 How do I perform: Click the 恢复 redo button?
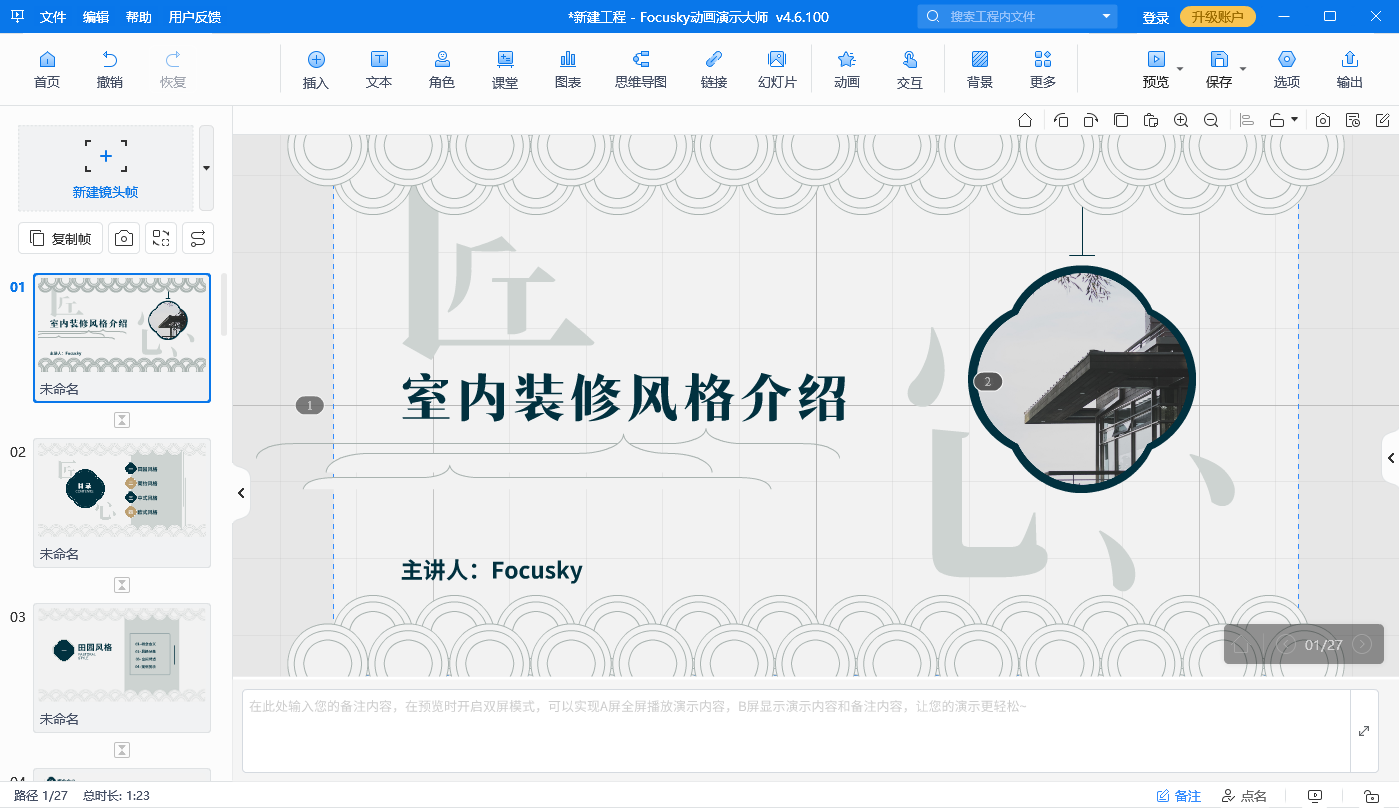pos(173,70)
